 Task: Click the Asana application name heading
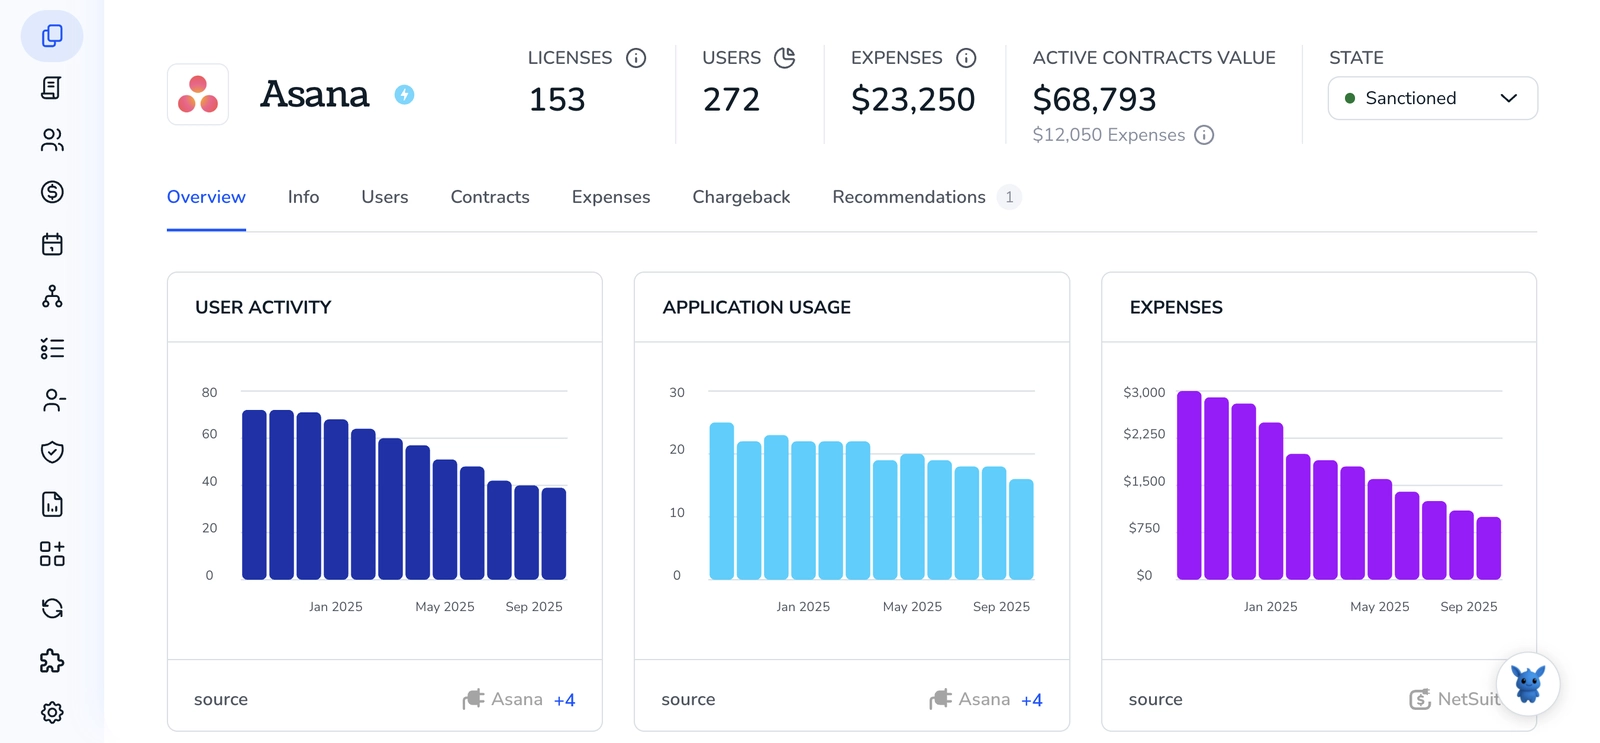[315, 94]
